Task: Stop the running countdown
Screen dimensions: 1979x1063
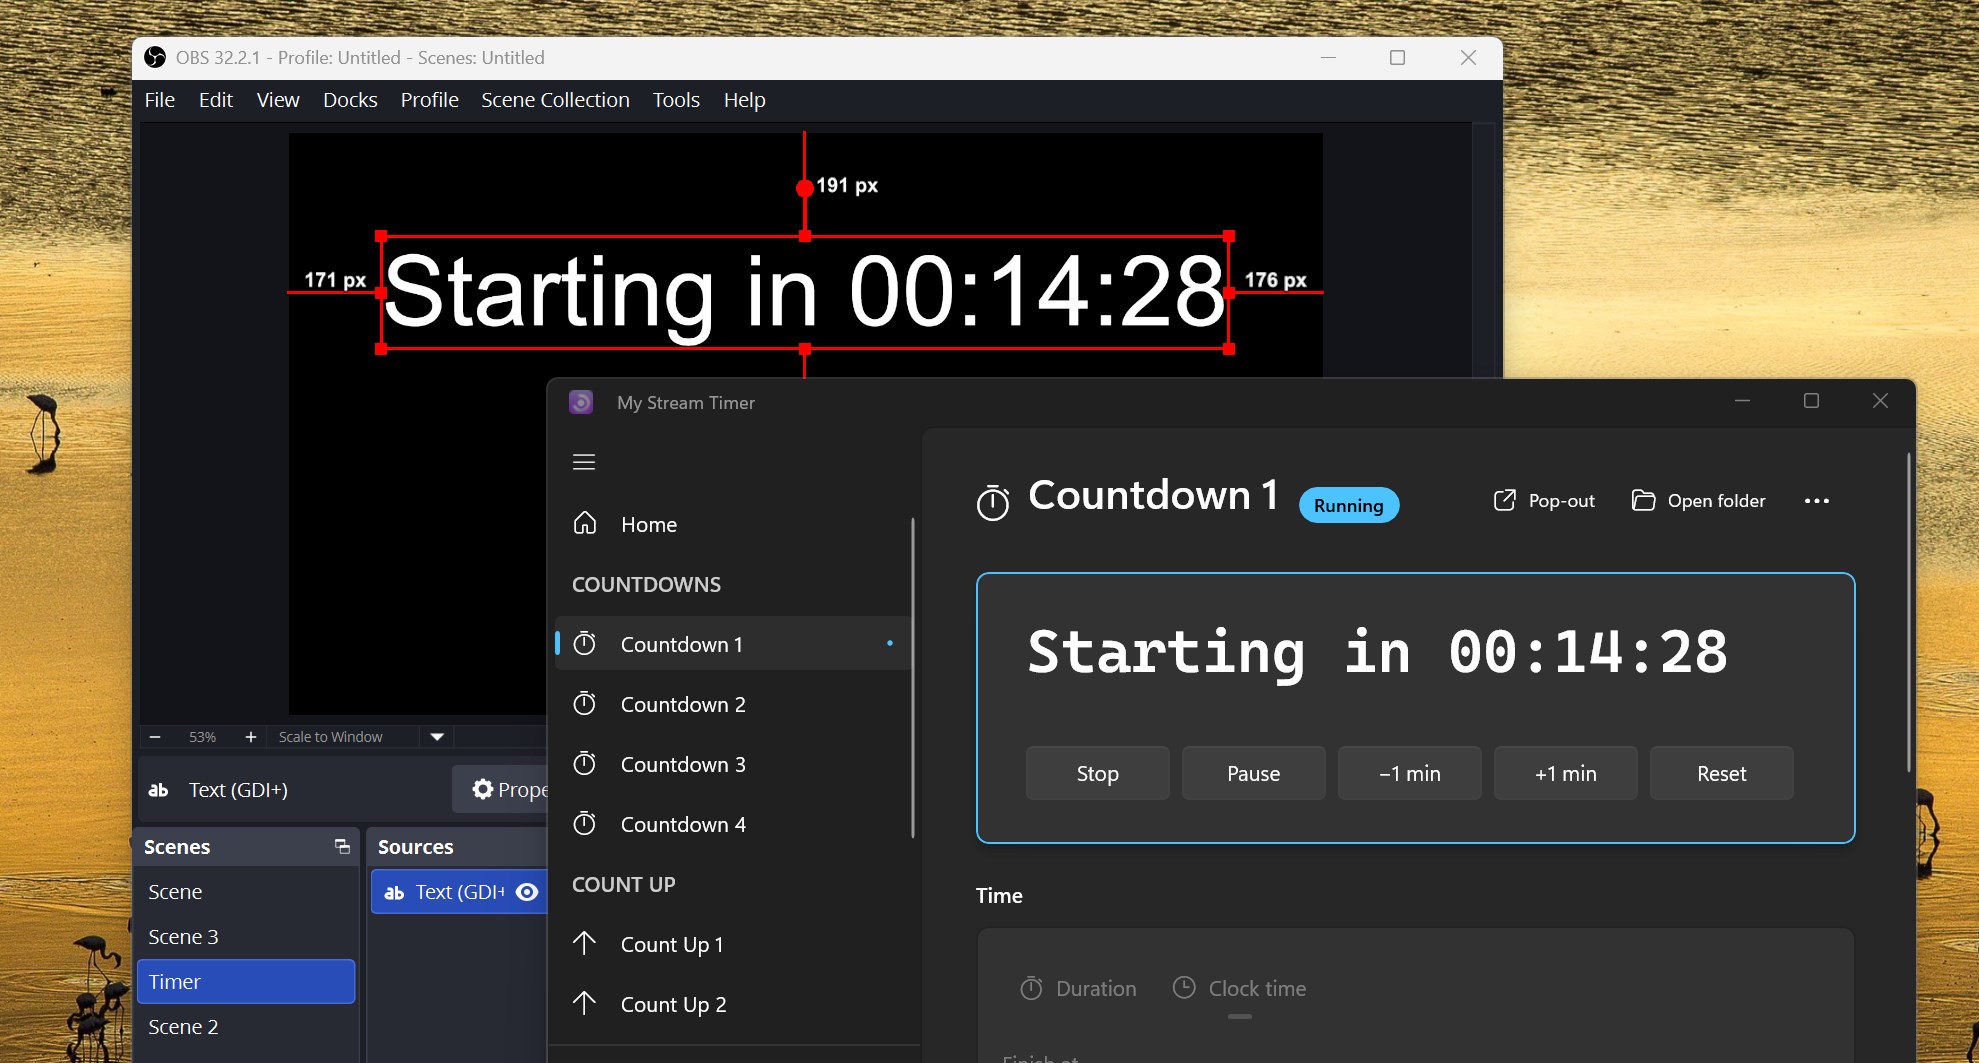Action: pos(1097,773)
